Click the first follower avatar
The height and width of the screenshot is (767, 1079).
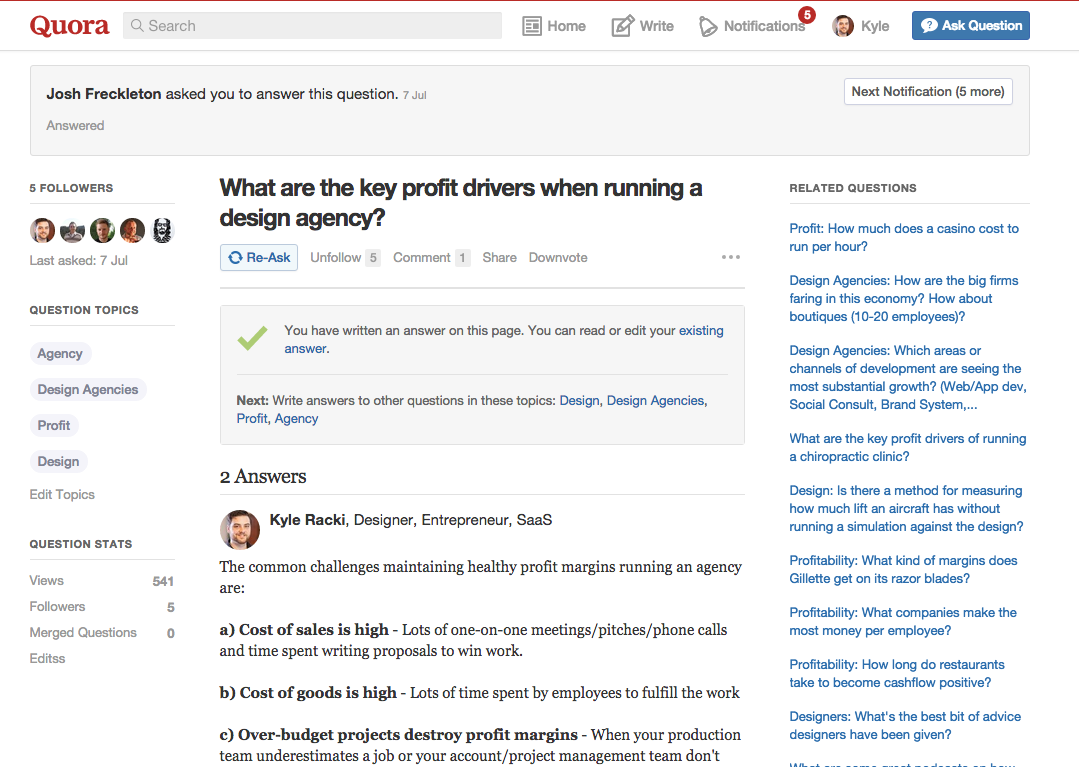(42, 230)
